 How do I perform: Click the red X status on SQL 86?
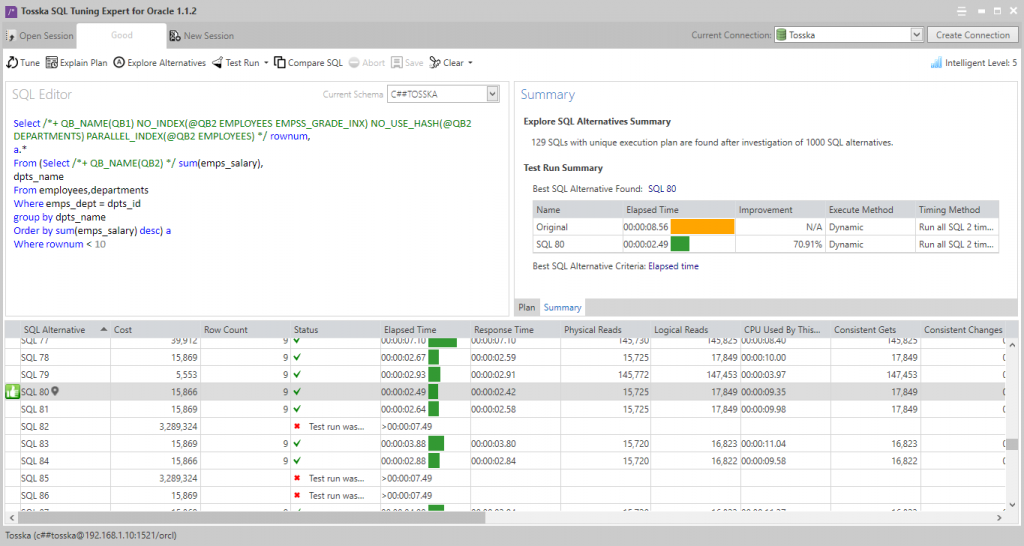[x=297, y=496]
